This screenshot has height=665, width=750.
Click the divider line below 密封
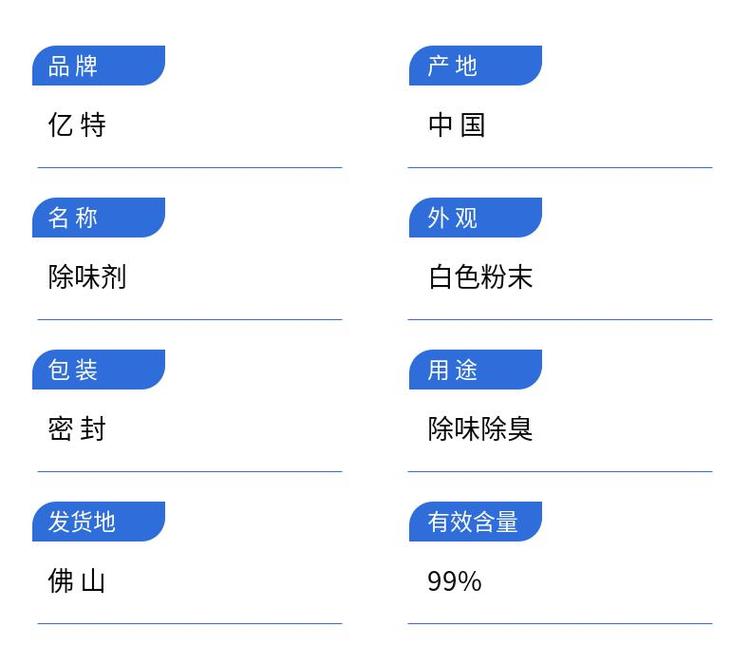coord(190,471)
